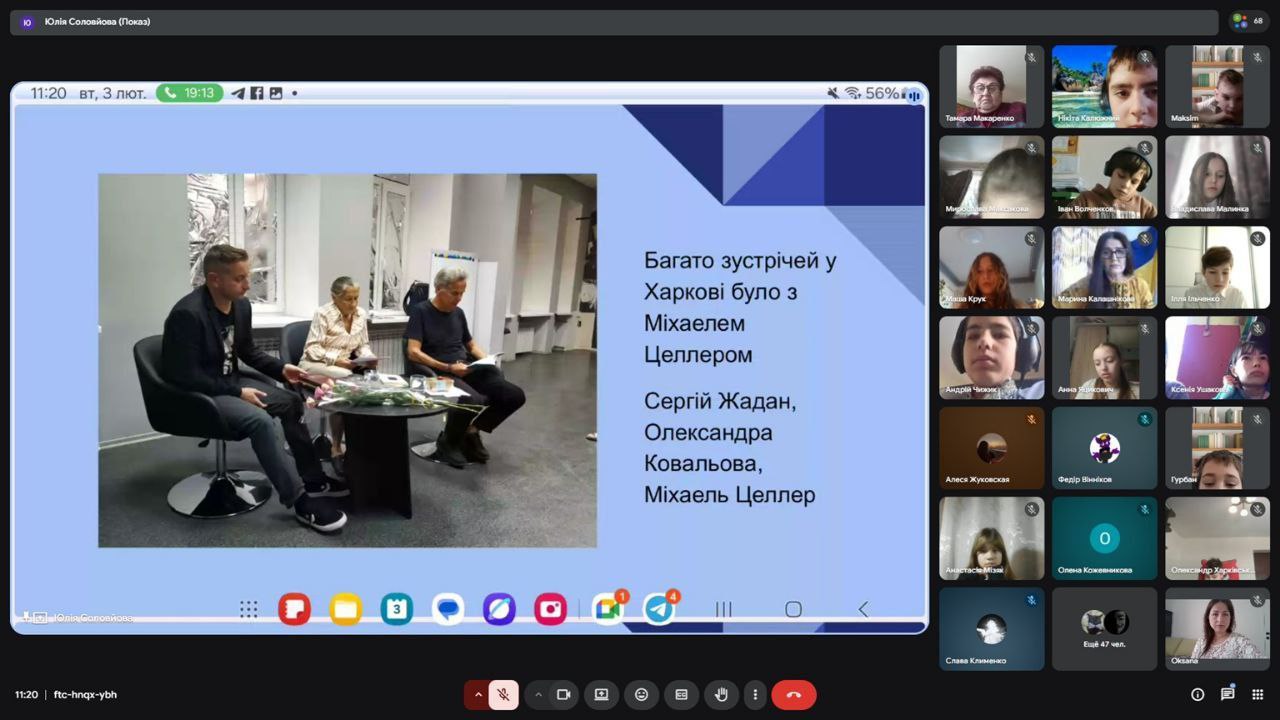Viewport: 1280px width, 720px height.
Task: Select Марина Калашнікова's video tile
Action: point(1104,267)
